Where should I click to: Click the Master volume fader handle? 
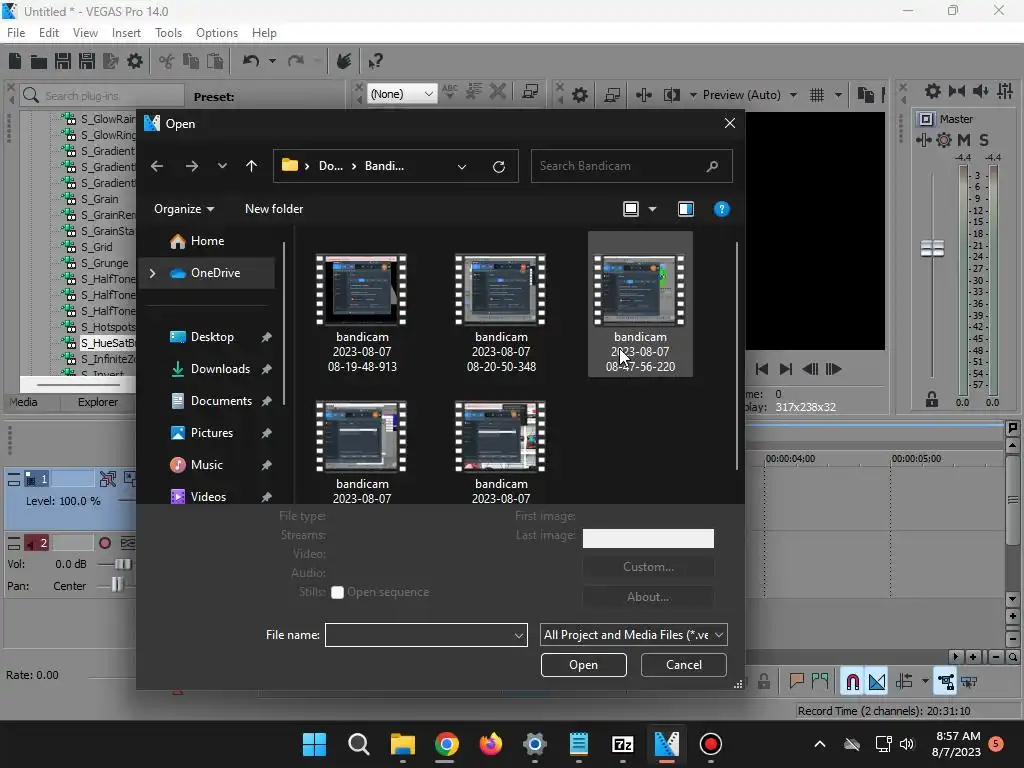point(932,248)
